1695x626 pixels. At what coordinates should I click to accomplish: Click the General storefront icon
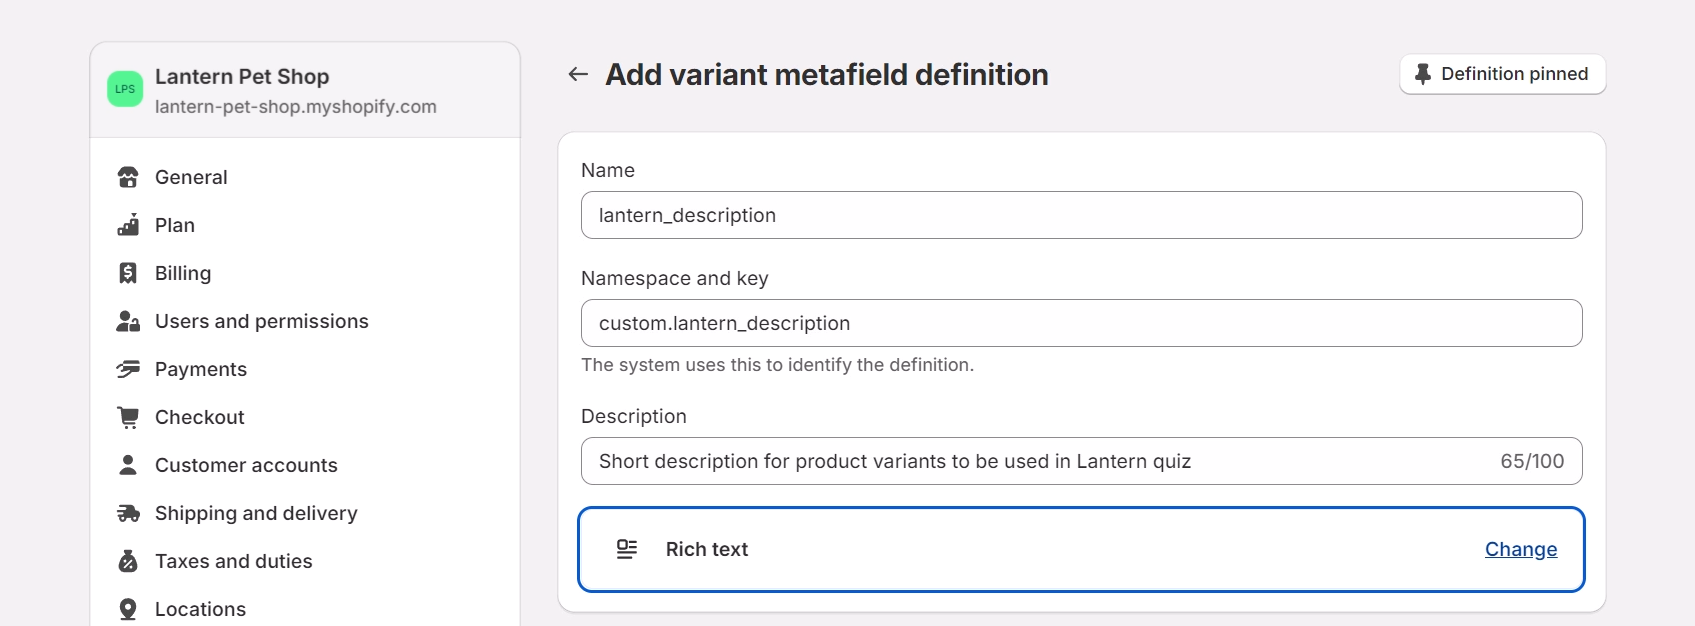pyautogui.click(x=128, y=177)
